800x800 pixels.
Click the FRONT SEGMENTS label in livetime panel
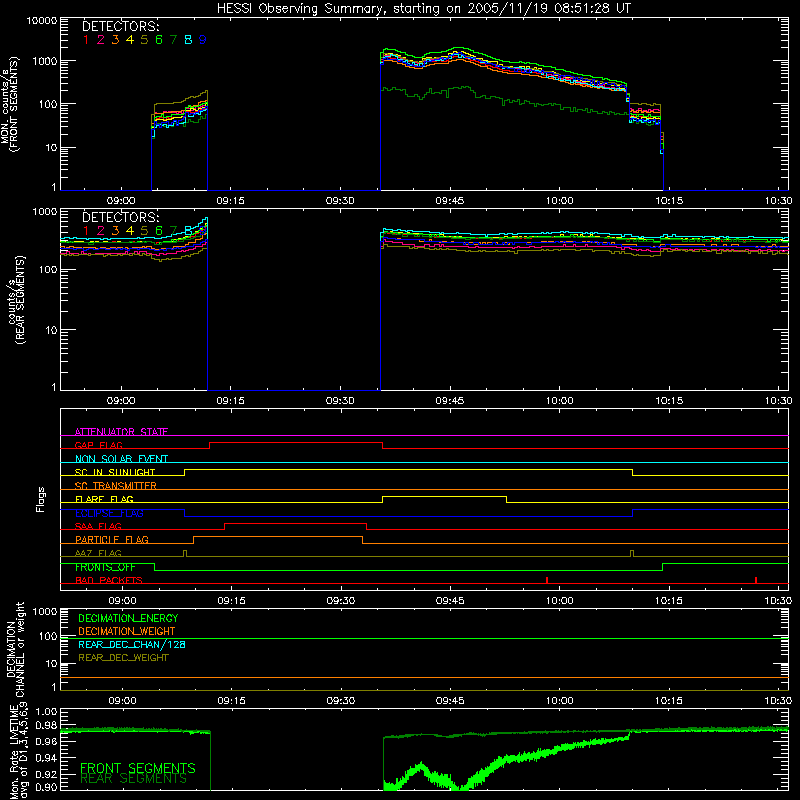[x=138, y=768]
